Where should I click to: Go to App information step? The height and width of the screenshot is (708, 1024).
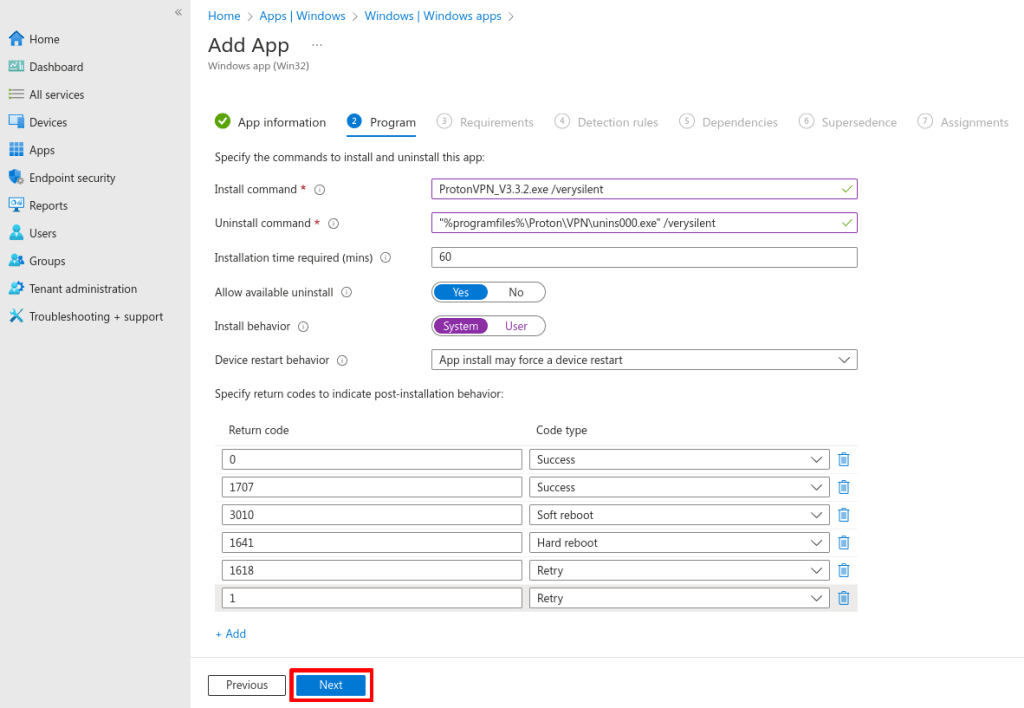tap(270, 122)
